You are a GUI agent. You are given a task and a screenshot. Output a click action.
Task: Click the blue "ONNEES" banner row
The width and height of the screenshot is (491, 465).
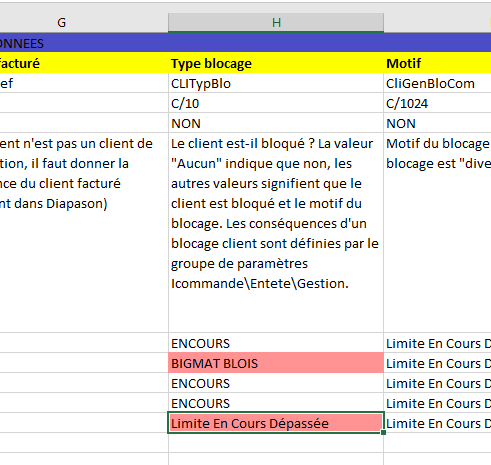coord(245,43)
